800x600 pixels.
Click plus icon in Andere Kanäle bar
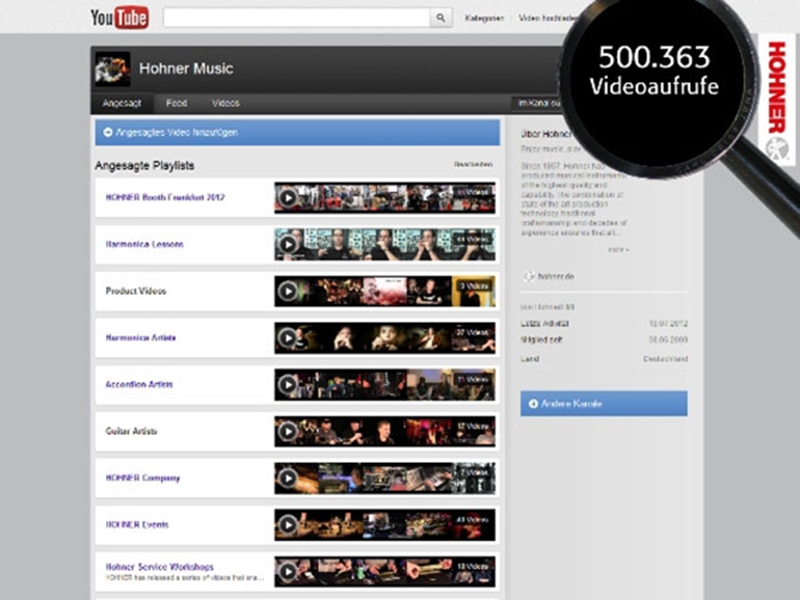tap(533, 404)
